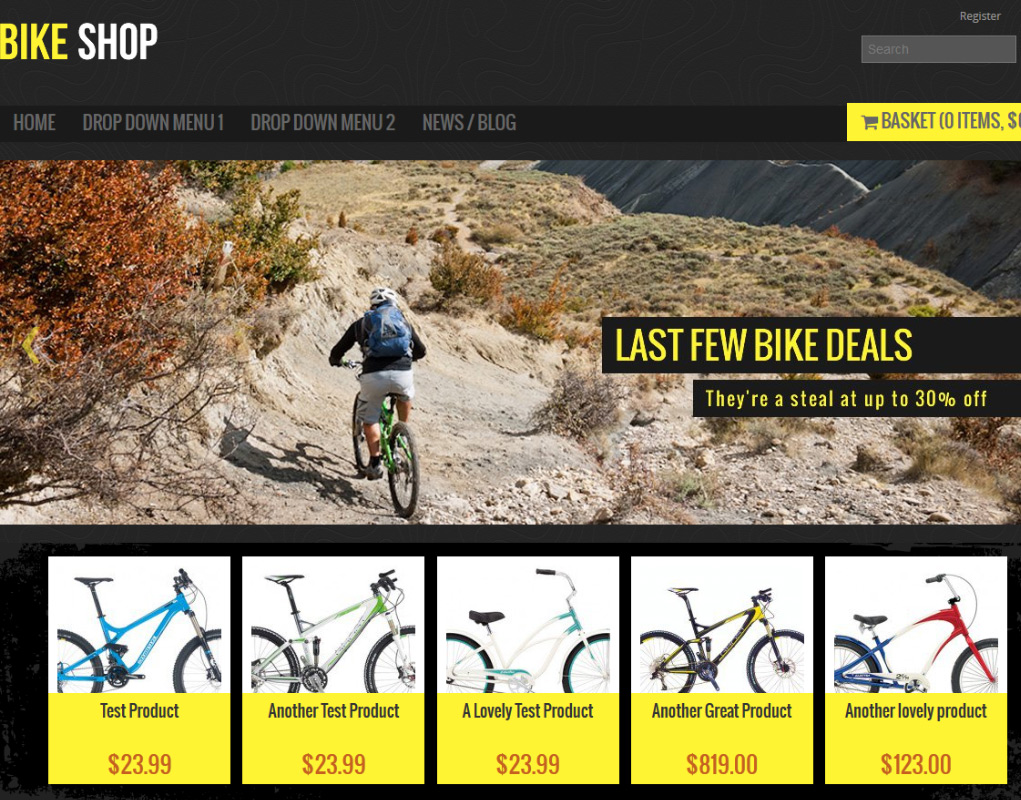
Task: Expand Drop Down Menu 1
Action: (x=153, y=122)
